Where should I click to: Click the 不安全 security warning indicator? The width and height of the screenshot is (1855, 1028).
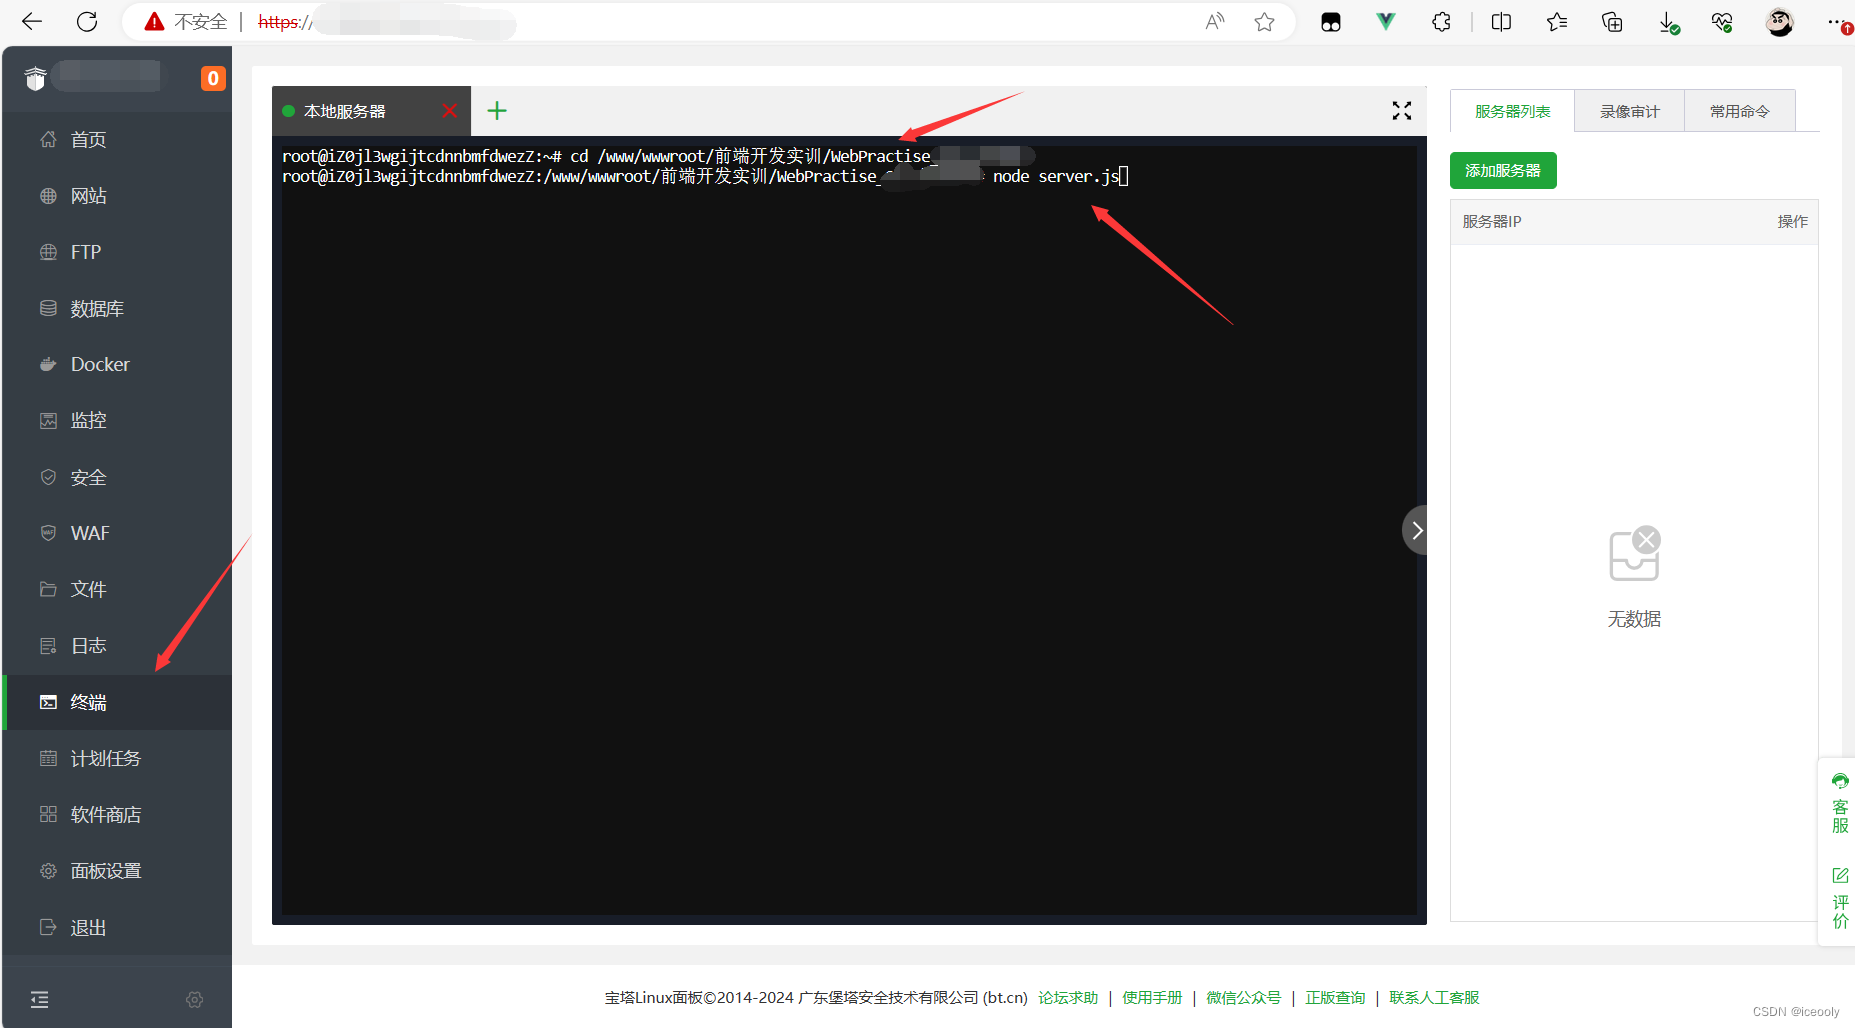click(x=186, y=22)
